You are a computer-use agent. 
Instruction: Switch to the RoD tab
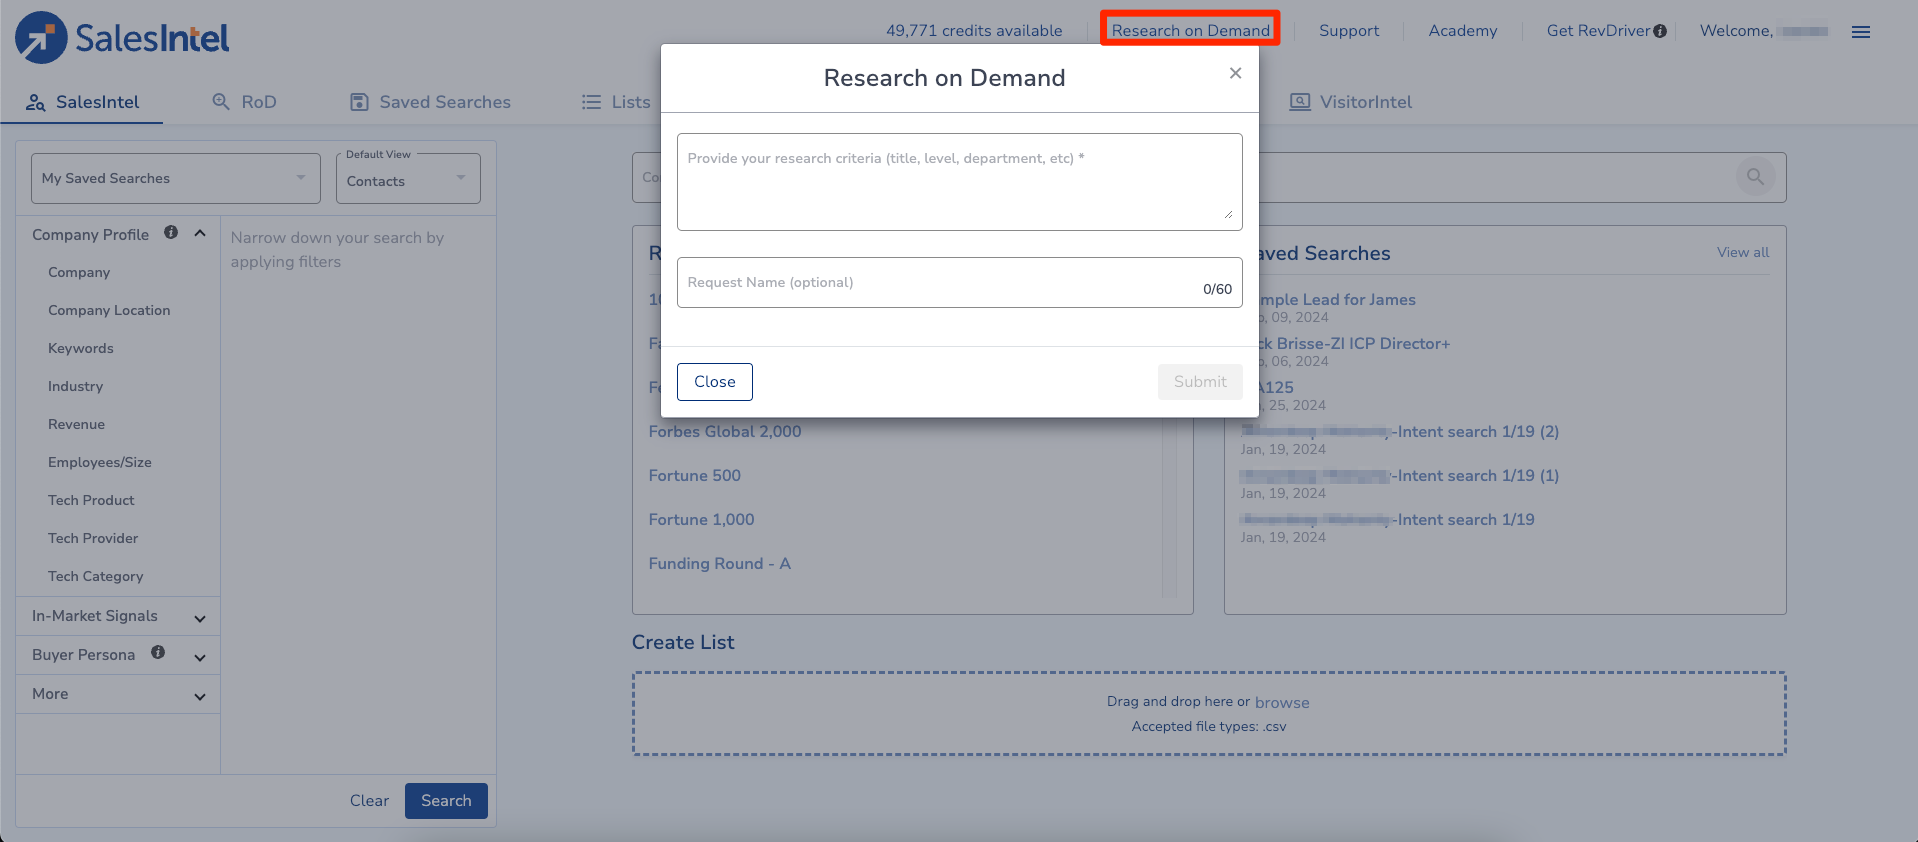click(x=244, y=102)
